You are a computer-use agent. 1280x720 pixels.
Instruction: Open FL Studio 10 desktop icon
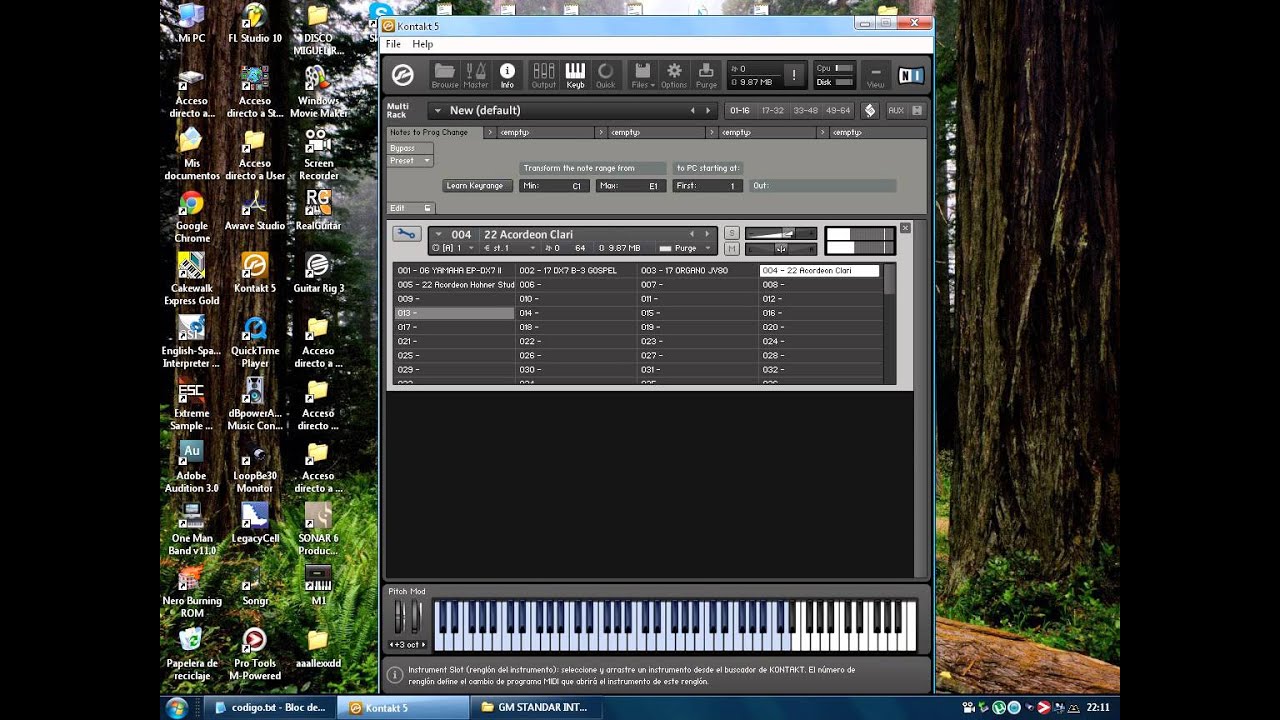point(255,25)
